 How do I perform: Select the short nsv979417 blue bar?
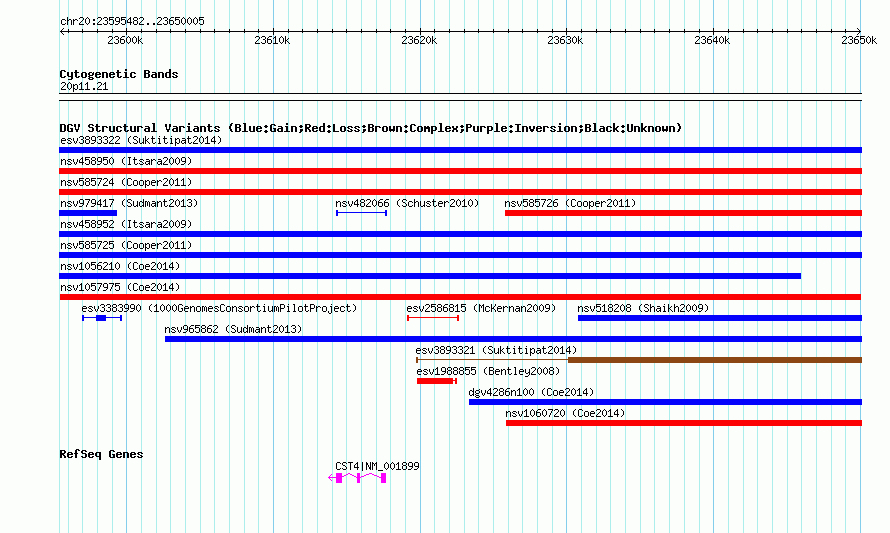[x=88, y=213]
